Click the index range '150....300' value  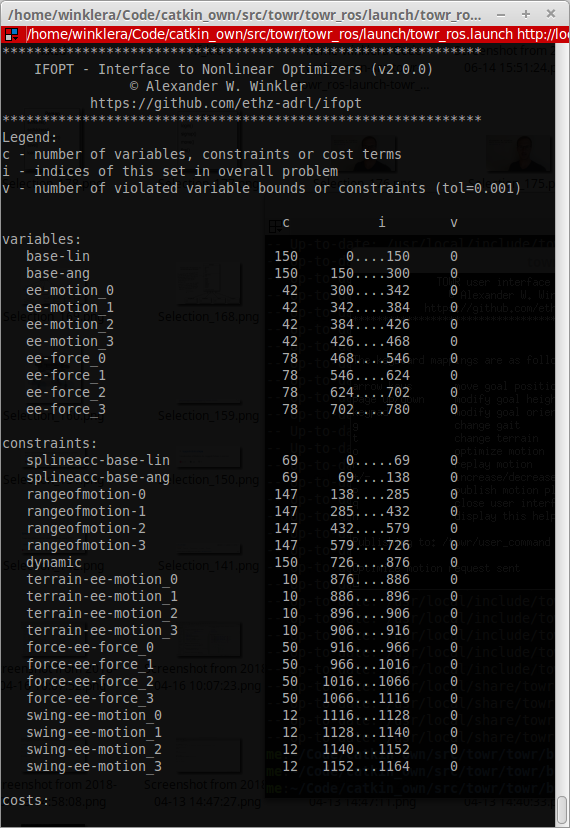click(x=370, y=273)
